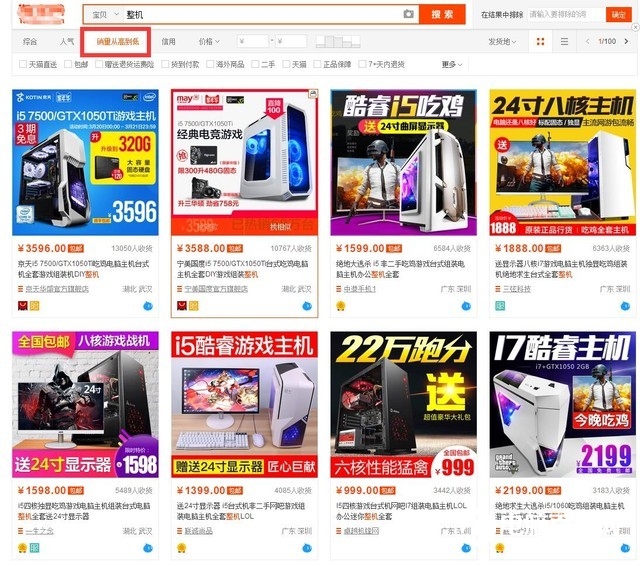This screenshot has width=640, height=566.
Task: Open the 22万跑分 product thumbnail
Action: (403, 404)
